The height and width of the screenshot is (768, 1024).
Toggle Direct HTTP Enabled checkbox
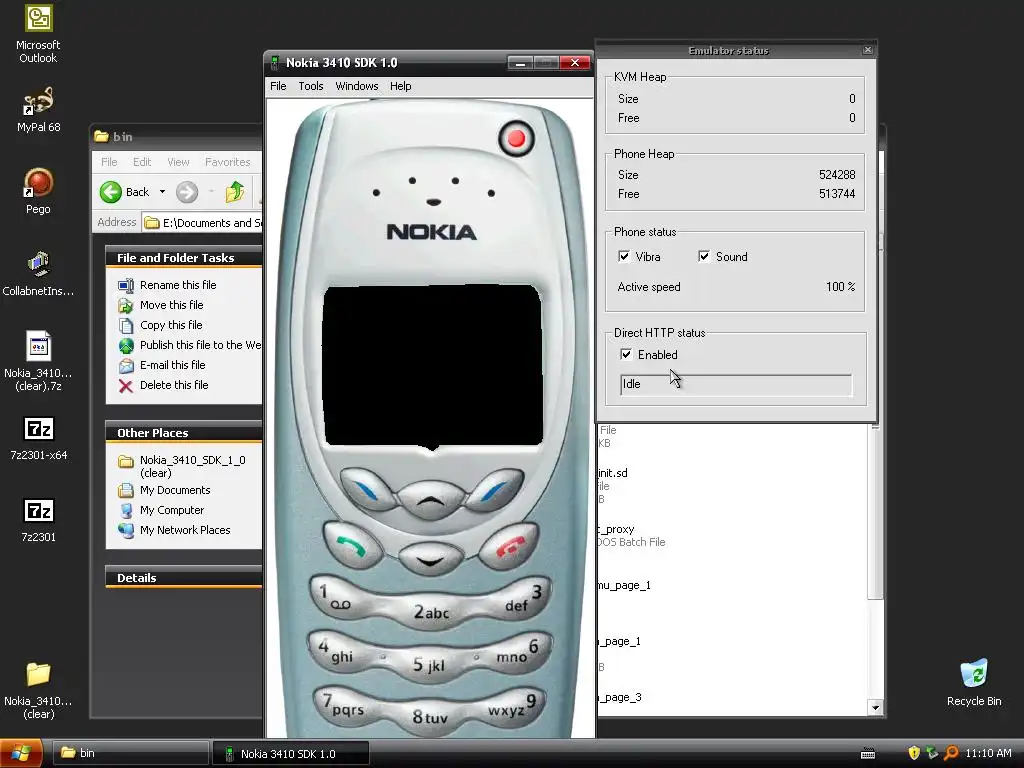[x=626, y=354]
